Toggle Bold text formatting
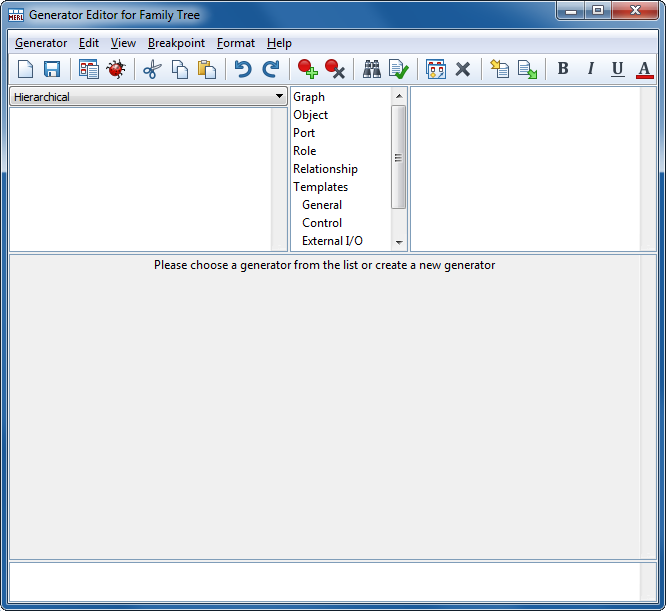Image resolution: width=666 pixels, height=611 pixels. 563,69
